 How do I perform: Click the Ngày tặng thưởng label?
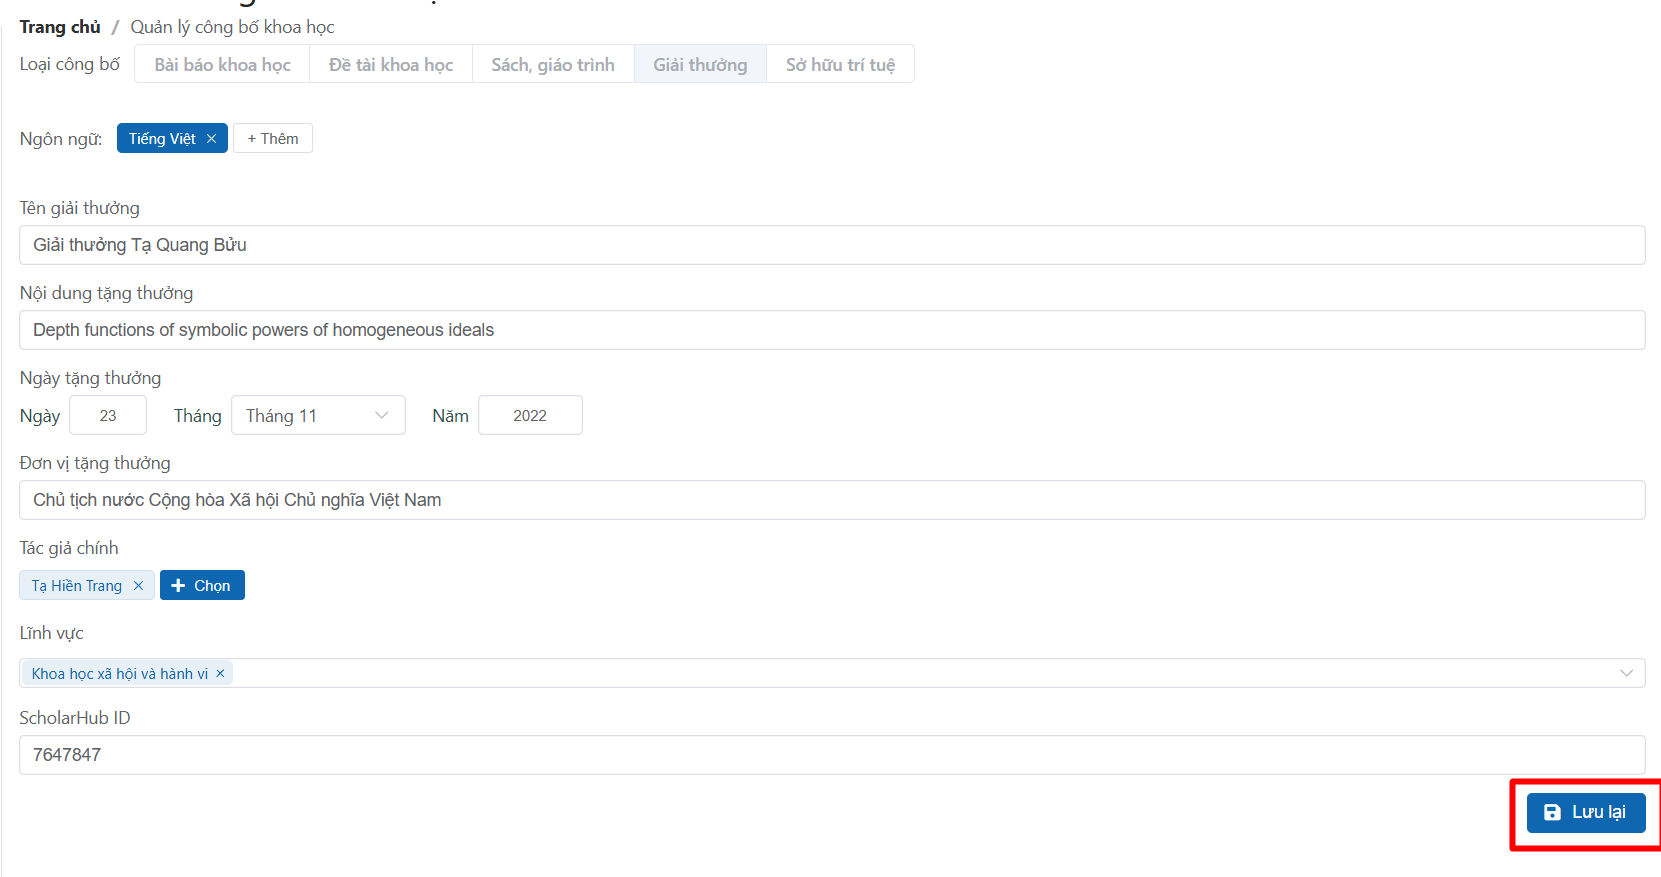90,378
